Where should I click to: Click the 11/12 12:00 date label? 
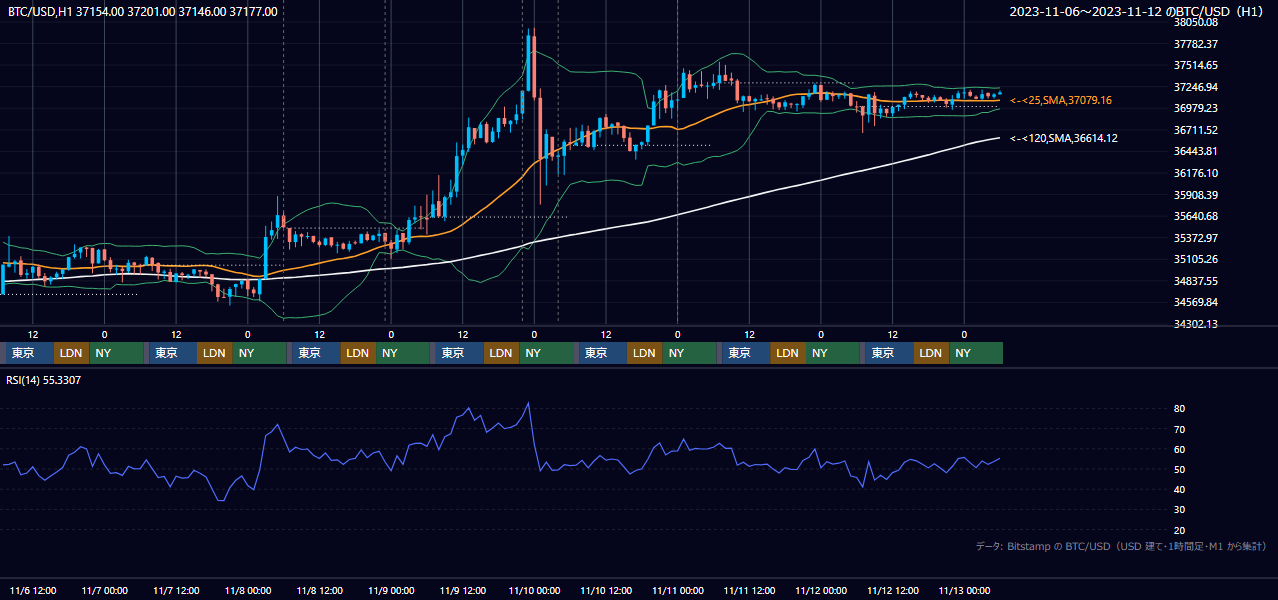892,590
